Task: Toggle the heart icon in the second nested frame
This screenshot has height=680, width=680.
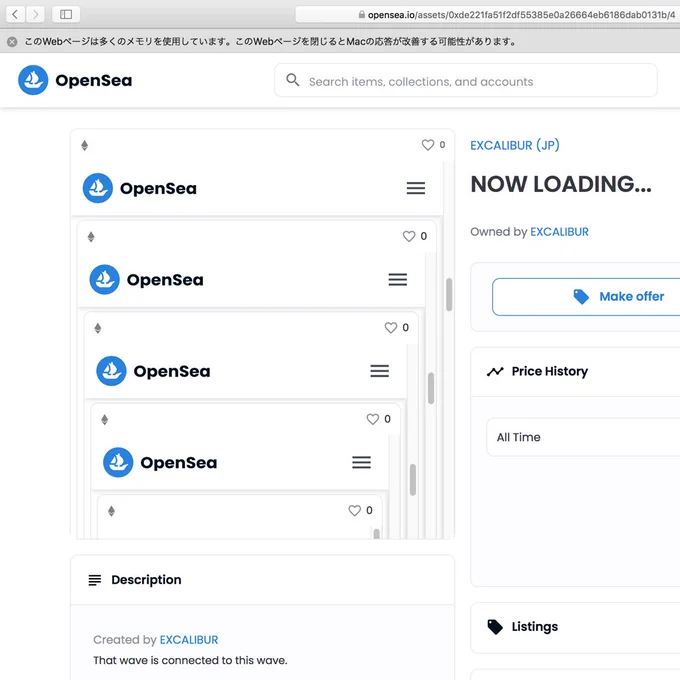Action: tap(409, 236)
